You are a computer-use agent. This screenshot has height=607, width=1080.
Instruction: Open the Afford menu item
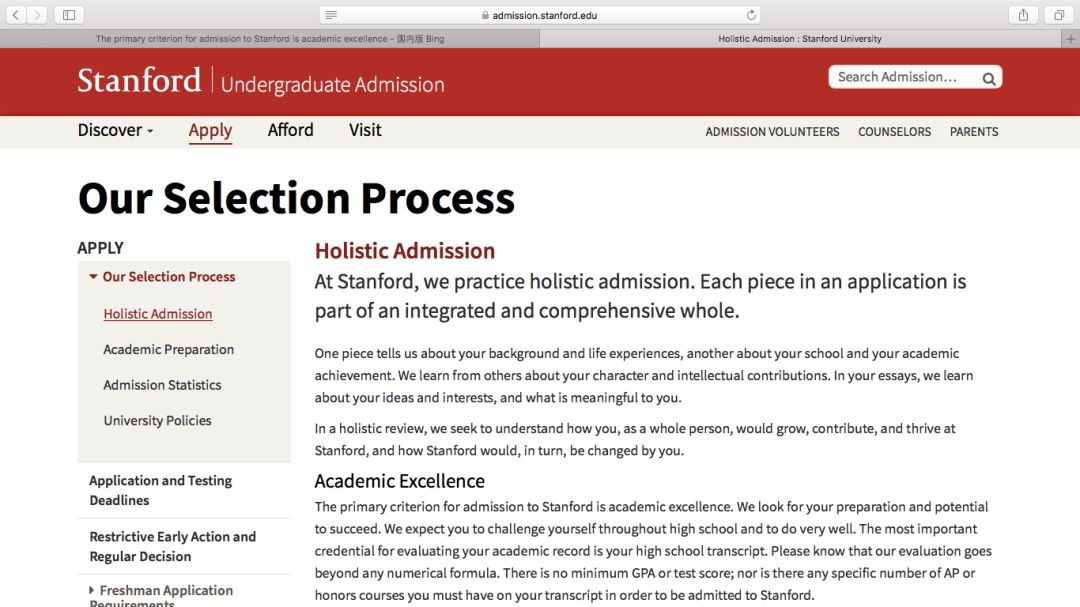(291, 130)
